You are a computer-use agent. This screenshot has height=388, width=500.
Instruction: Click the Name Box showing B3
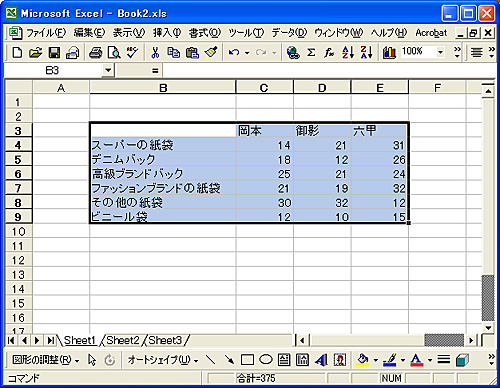coord(53,70)
